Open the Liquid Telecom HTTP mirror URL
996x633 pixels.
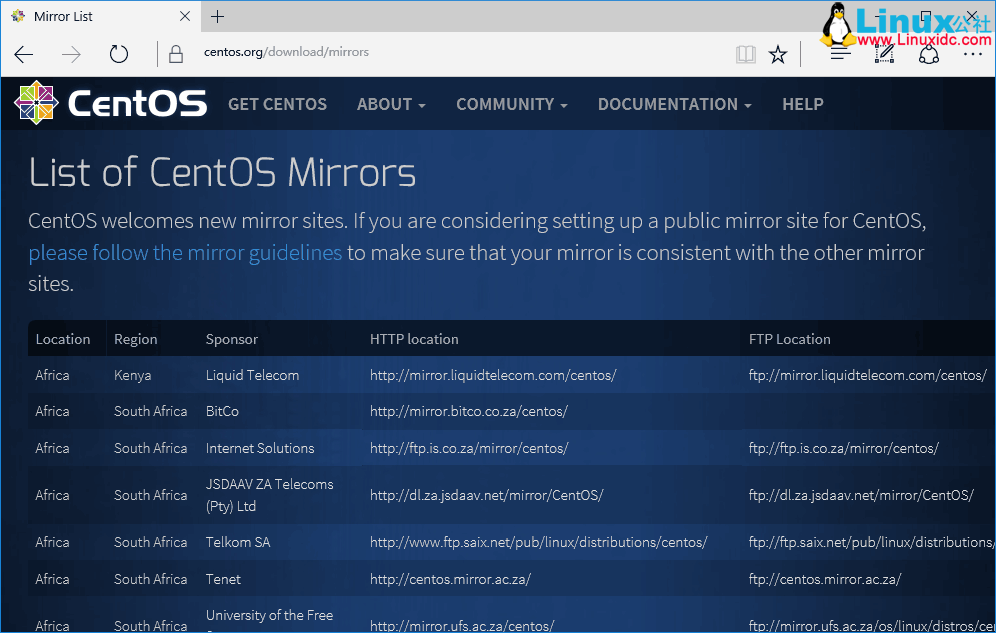(493, 375)
